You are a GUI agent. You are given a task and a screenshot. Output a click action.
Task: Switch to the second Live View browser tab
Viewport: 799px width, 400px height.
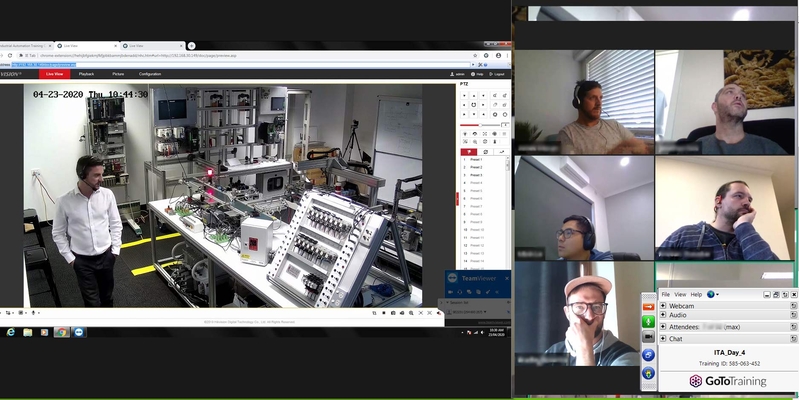pos(152,46)
